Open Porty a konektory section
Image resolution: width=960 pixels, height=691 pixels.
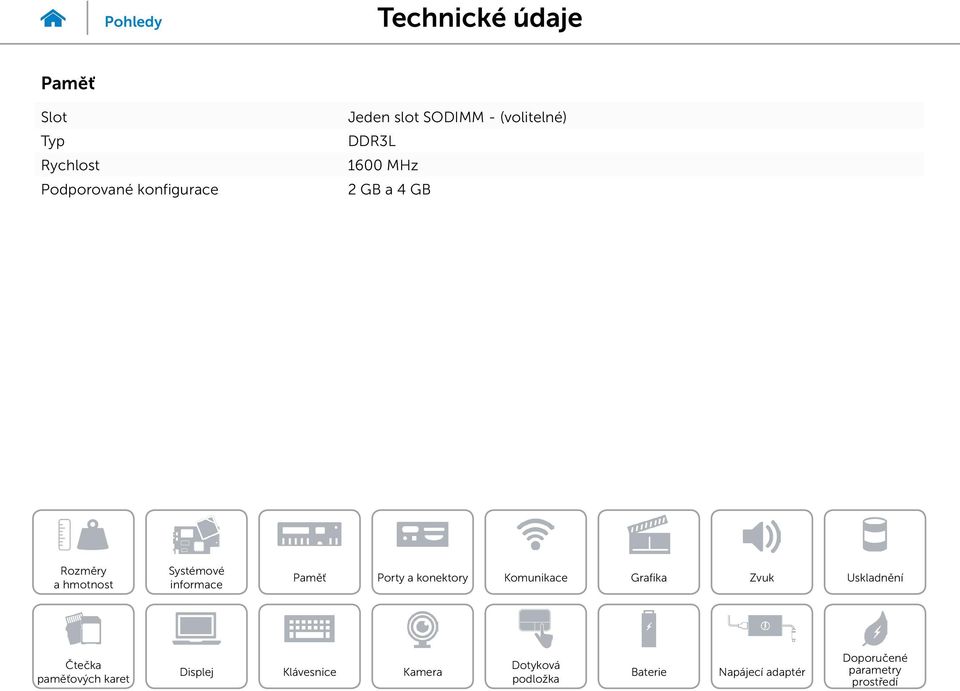[x=422, y=552]
